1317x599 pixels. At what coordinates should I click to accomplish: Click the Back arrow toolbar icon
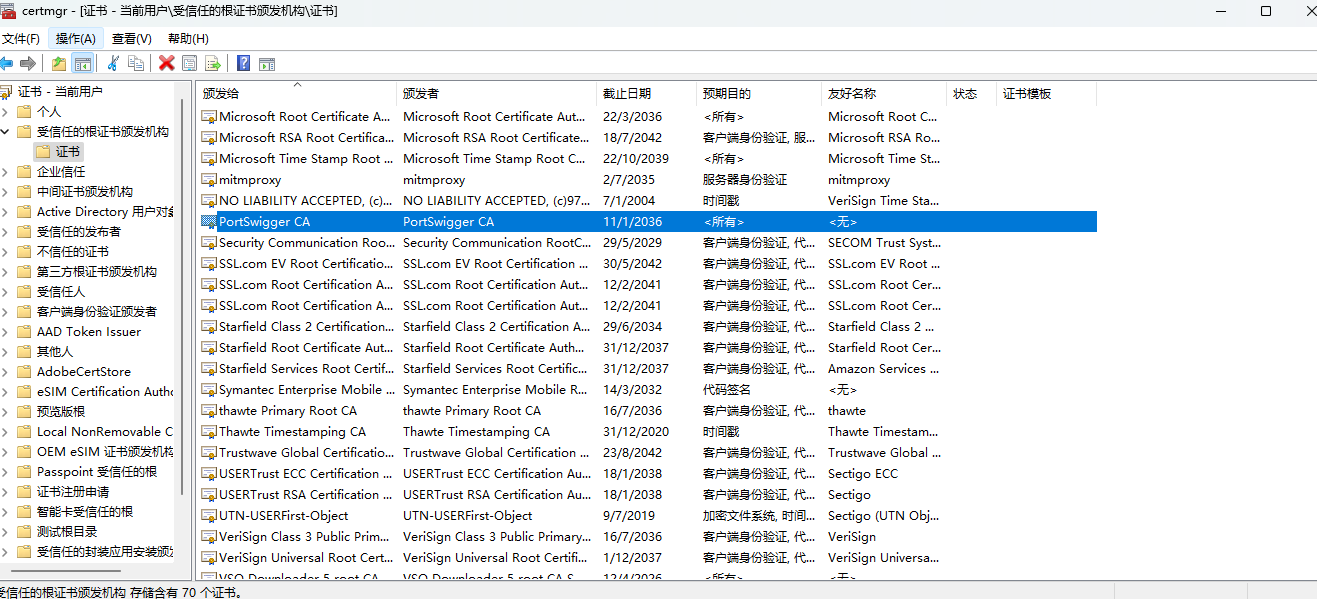6,64
